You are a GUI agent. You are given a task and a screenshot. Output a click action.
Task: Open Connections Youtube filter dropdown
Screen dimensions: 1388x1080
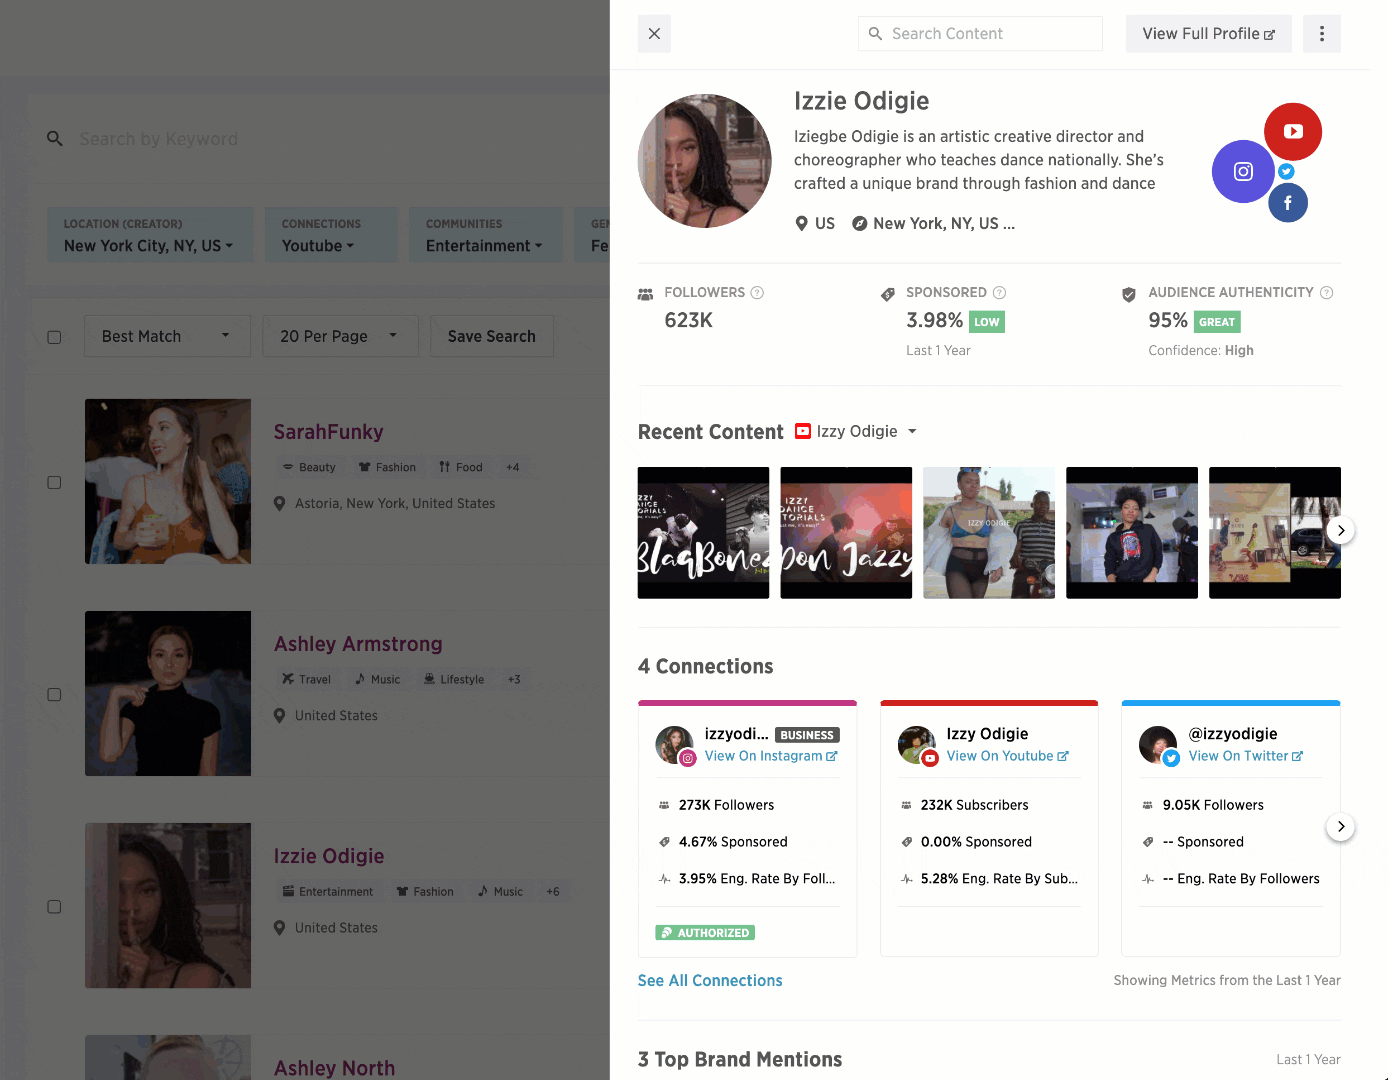pos(331,235)
